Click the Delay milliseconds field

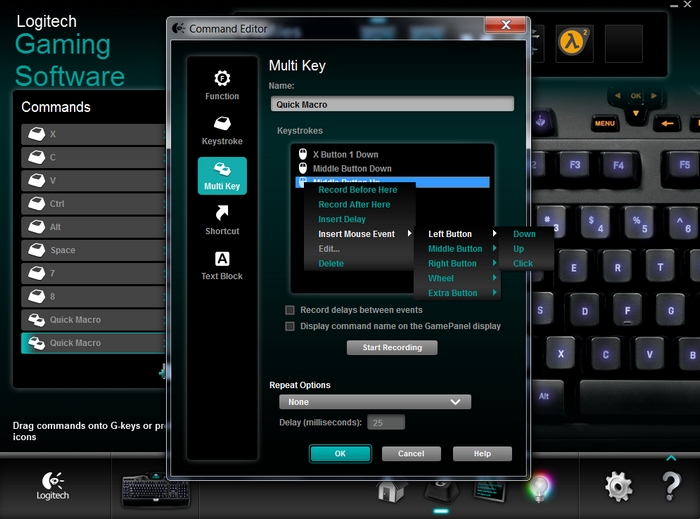pos(386,422)
